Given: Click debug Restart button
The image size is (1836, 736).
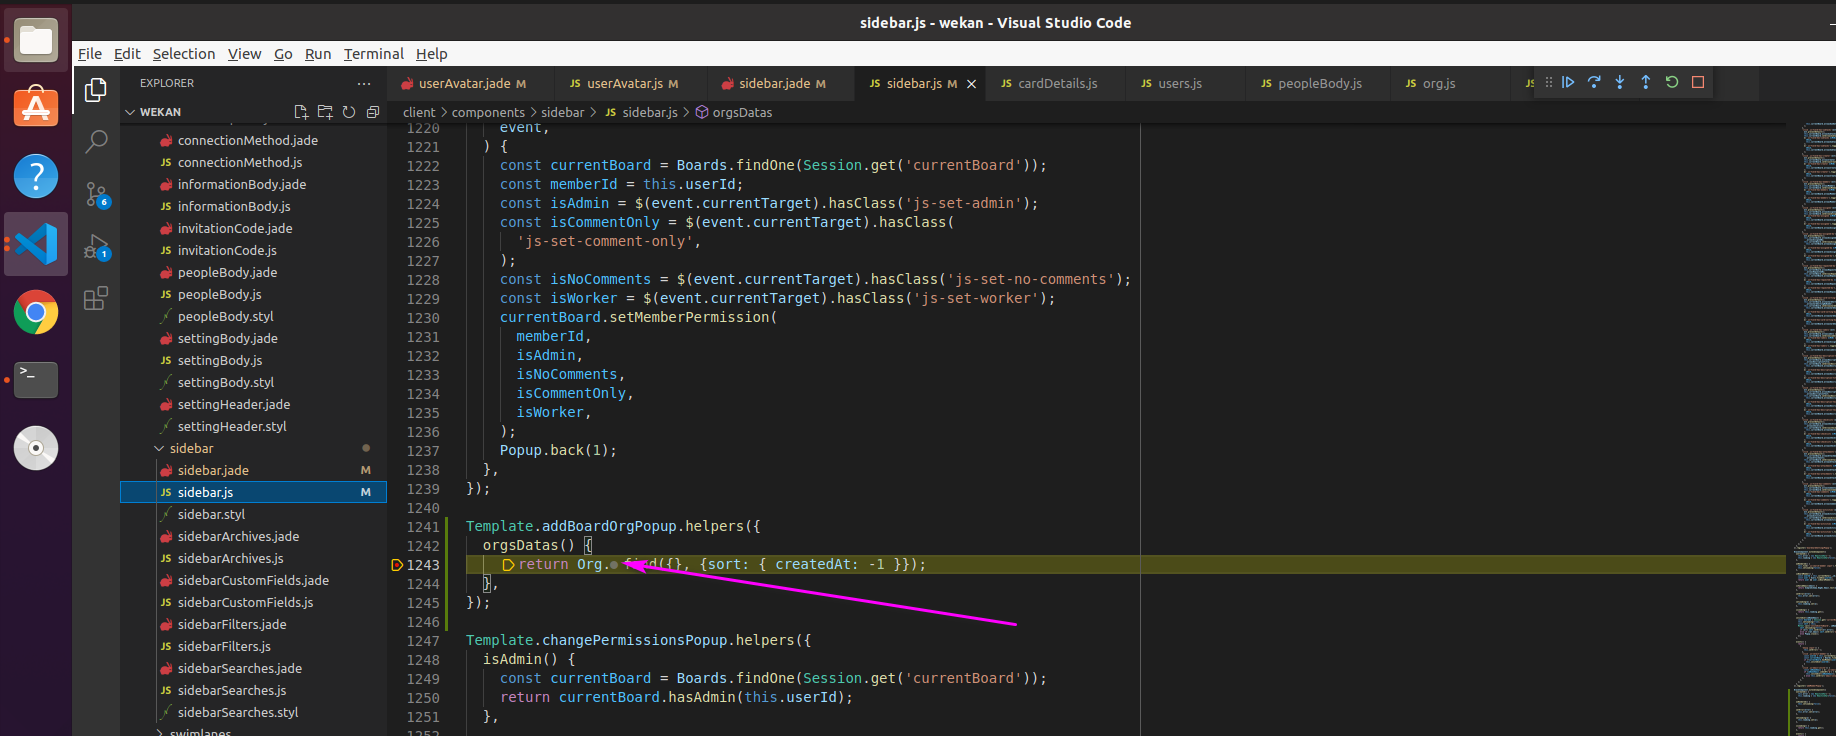Looking at the screenshot, I should pos(1672,82).
